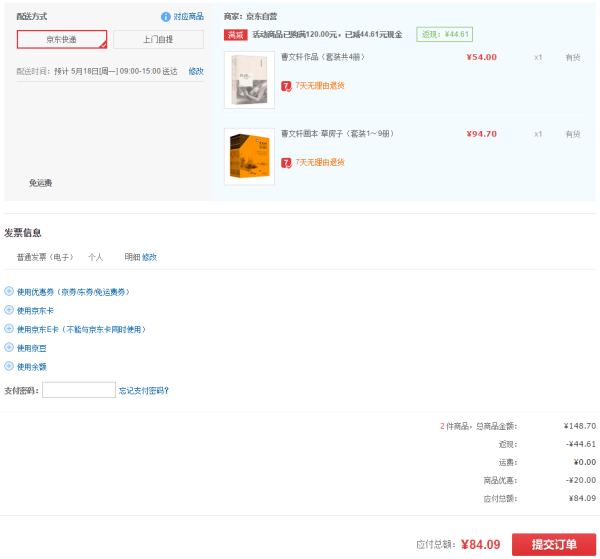Screen dimensions: 600x559
Task: Click the large red ¥84.09 total
Action: (x=480, y=544)
